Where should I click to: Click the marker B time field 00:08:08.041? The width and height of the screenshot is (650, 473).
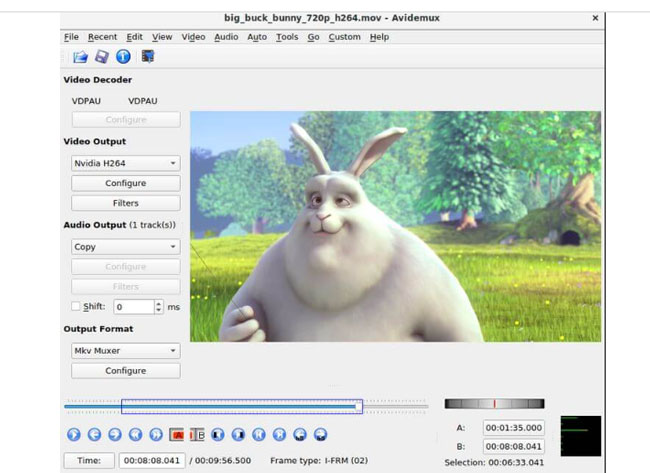point(514,446)
